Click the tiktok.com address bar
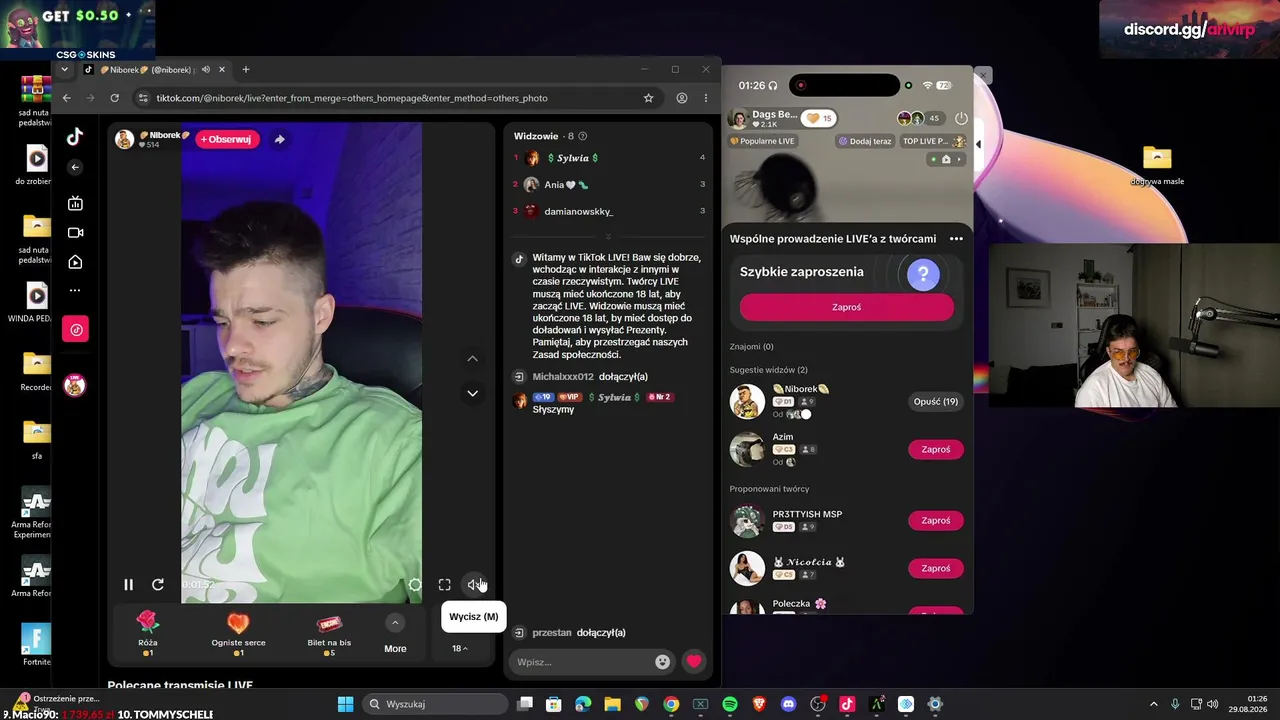1280x720 pixels. 395,98
